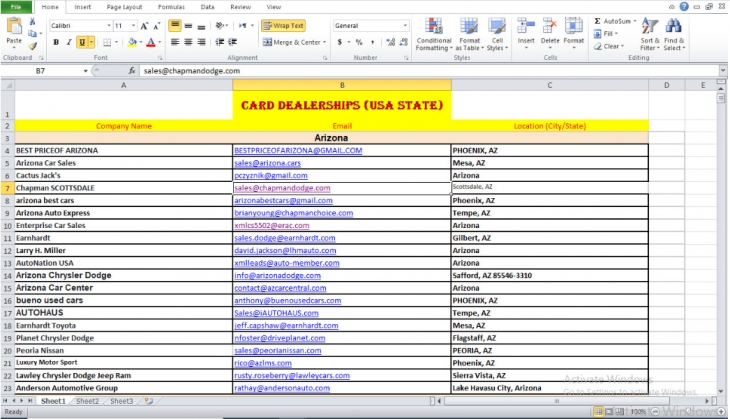Click Find & Select binoculars icon
This screenshot has height=419, width=730.
pos(673,27)
